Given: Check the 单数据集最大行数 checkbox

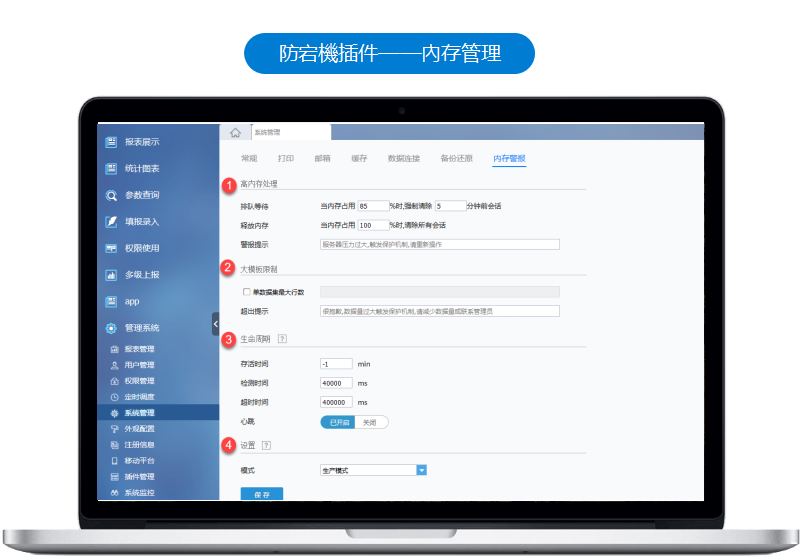Looking at the screenshot, I should click(246, 292).
